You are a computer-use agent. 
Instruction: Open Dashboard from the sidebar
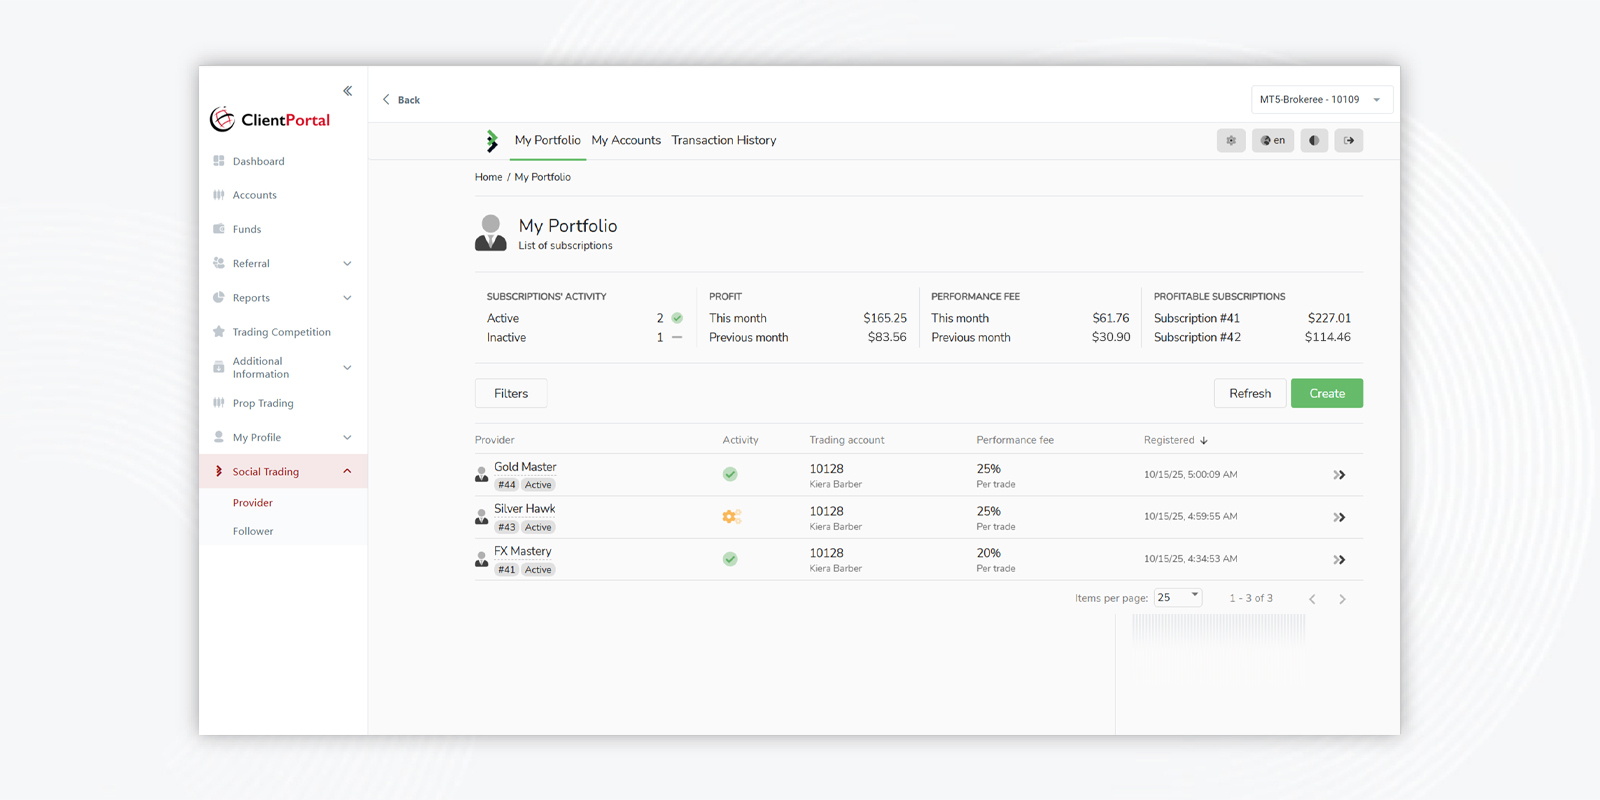coord(258,161)
